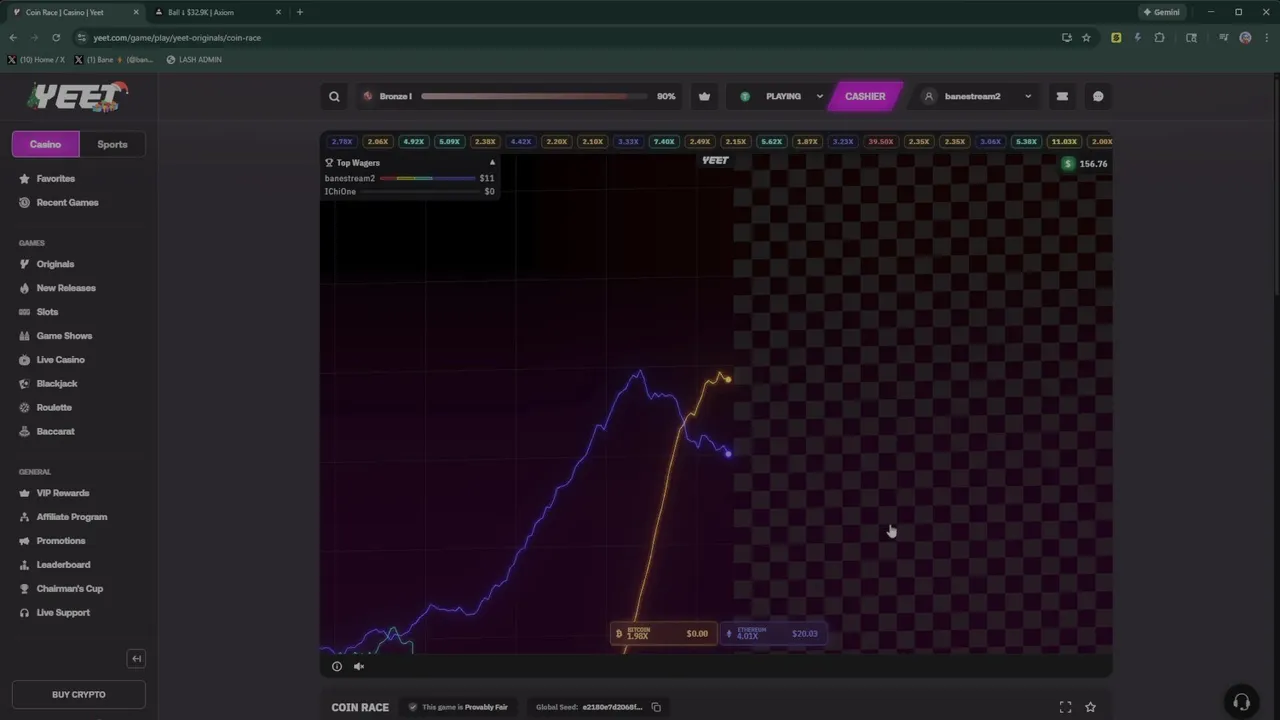Collapse the Top Wagers panel arrow
1280x720 pixels.
(492, 162)
